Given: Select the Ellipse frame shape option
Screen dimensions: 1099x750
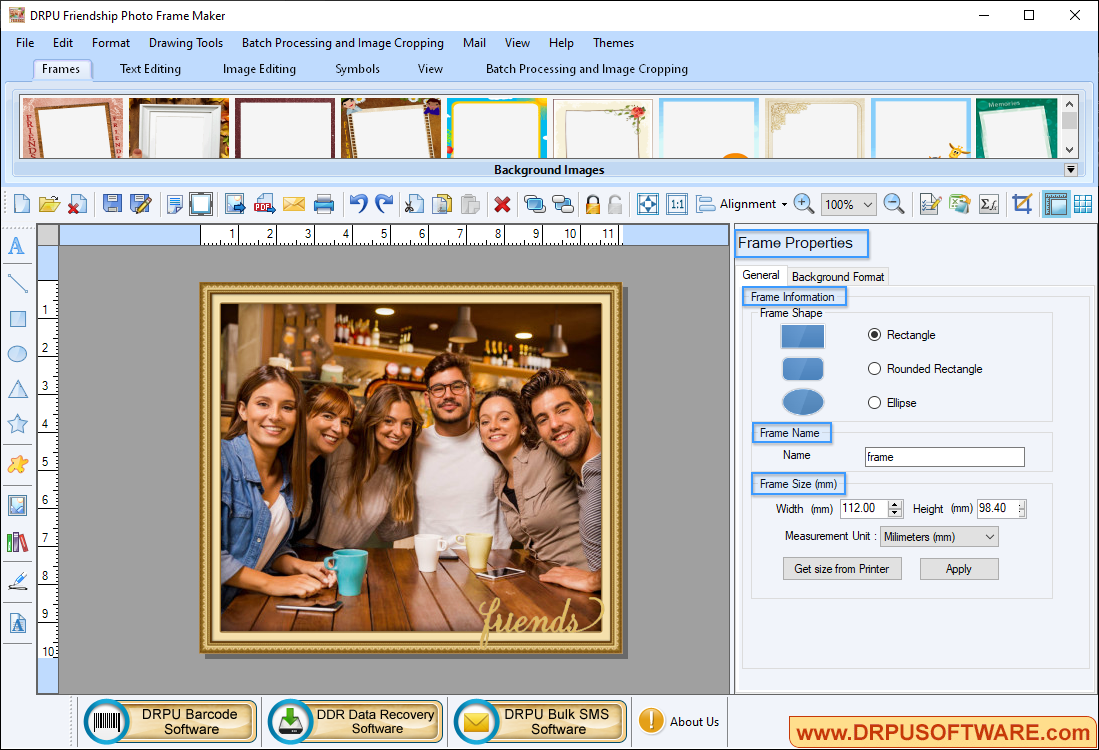Looking at the screenshot, I should pyautogui.click(x=874, y=402).
